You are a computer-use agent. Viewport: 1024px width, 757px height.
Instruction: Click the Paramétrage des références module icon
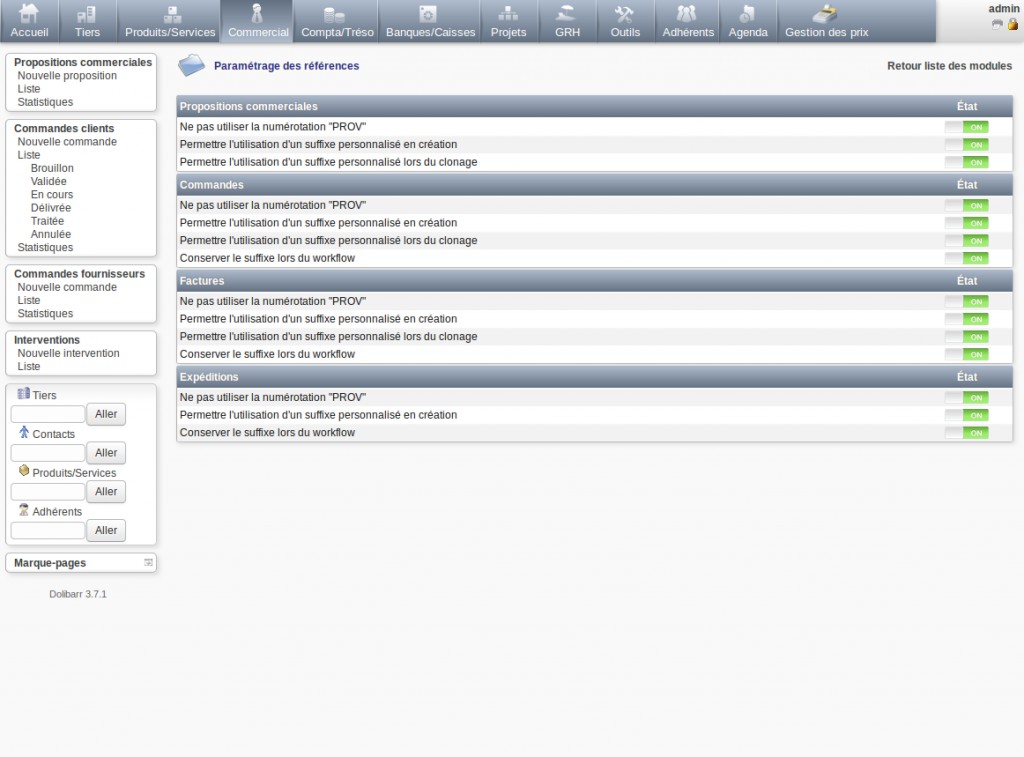191,65
